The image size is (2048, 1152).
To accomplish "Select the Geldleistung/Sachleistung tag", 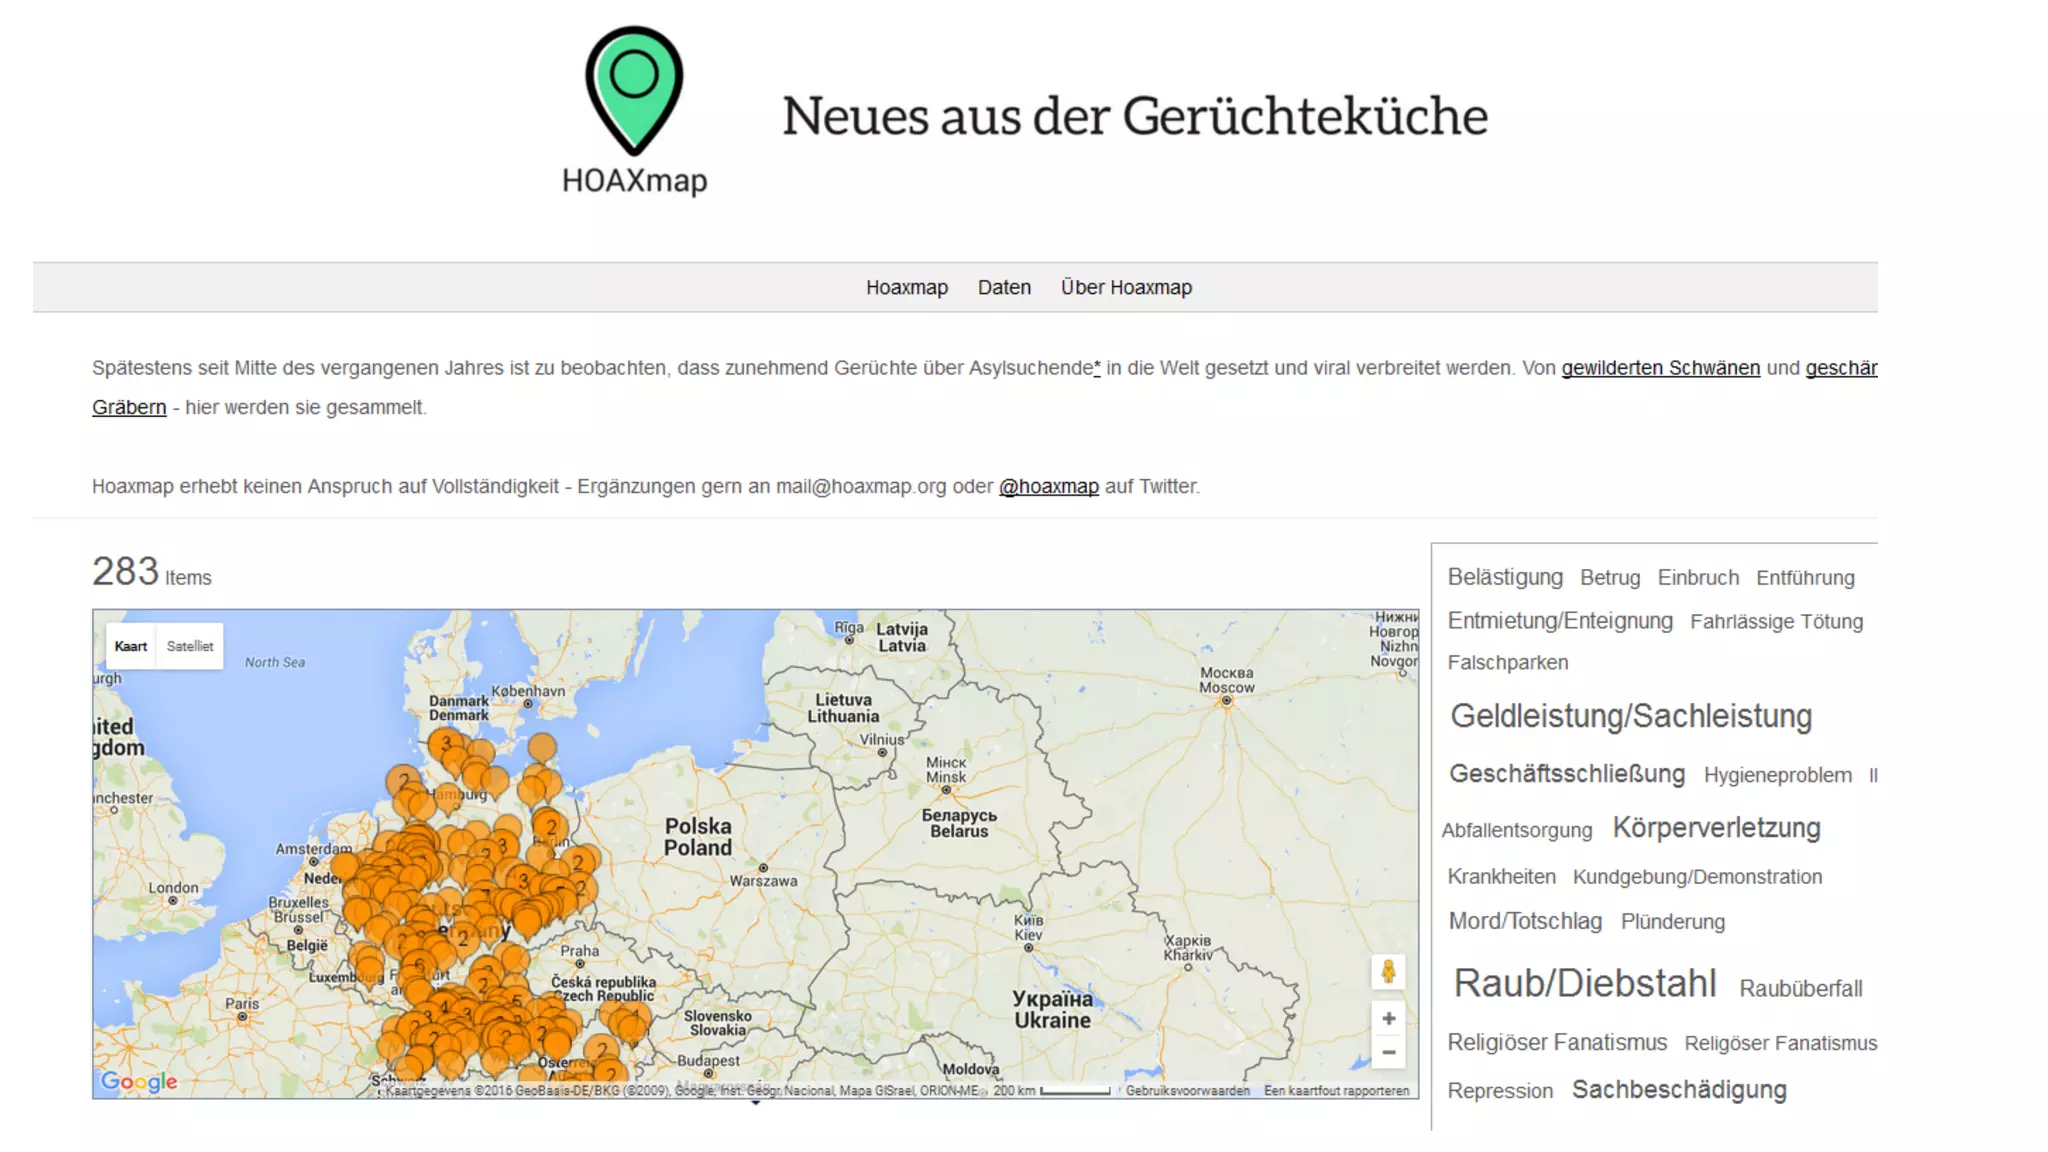I will pyautogui.click(x=1631, y=716).
